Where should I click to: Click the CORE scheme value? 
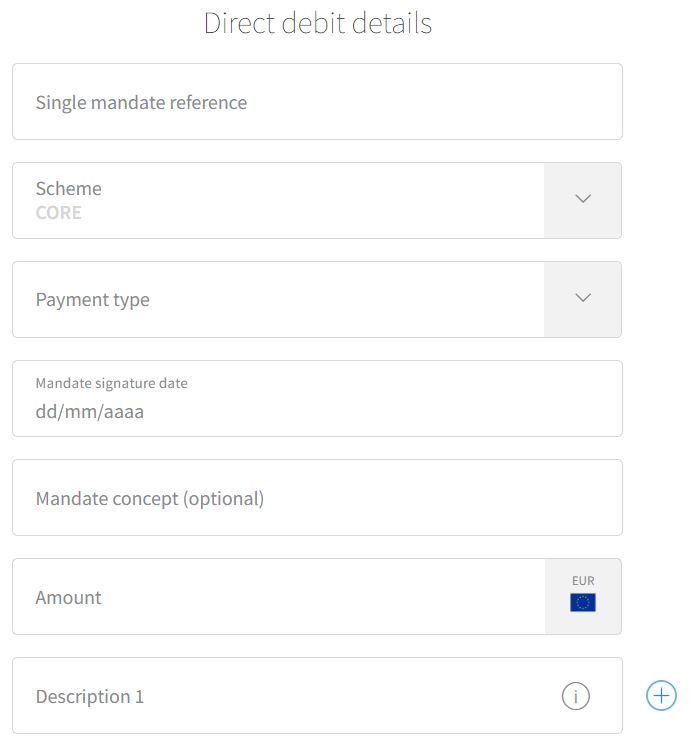pos(58,212)
